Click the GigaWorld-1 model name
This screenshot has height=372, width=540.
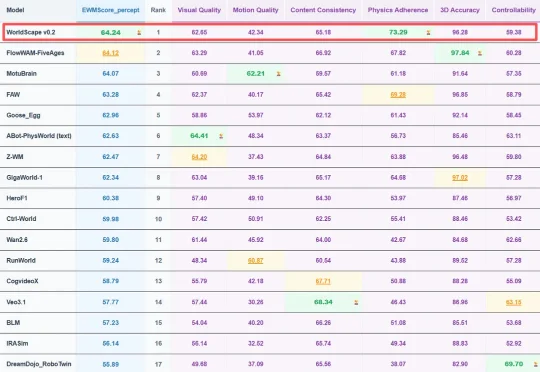click(x=24, y=178)
